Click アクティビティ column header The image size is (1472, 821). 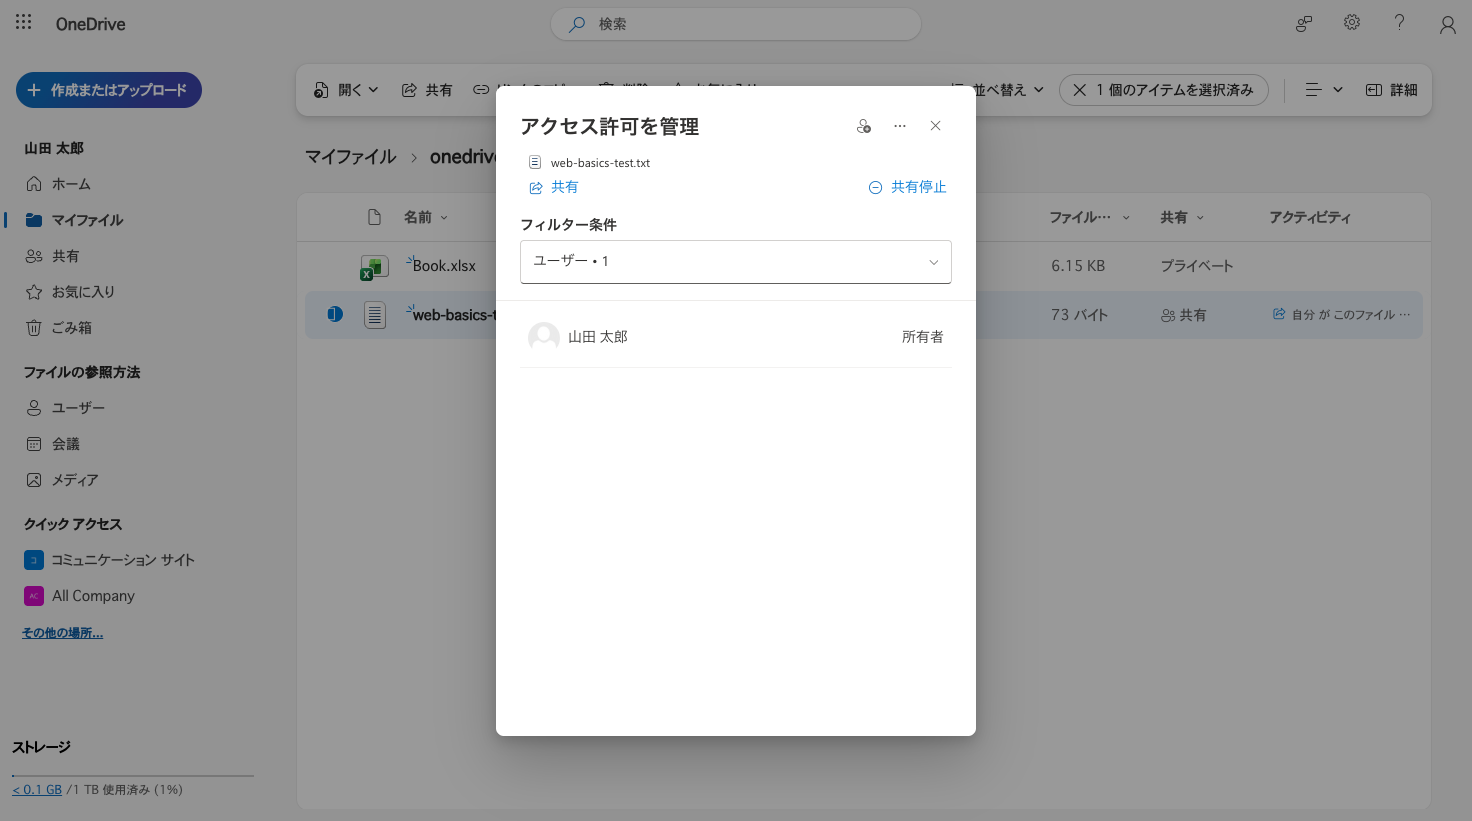1310,217
